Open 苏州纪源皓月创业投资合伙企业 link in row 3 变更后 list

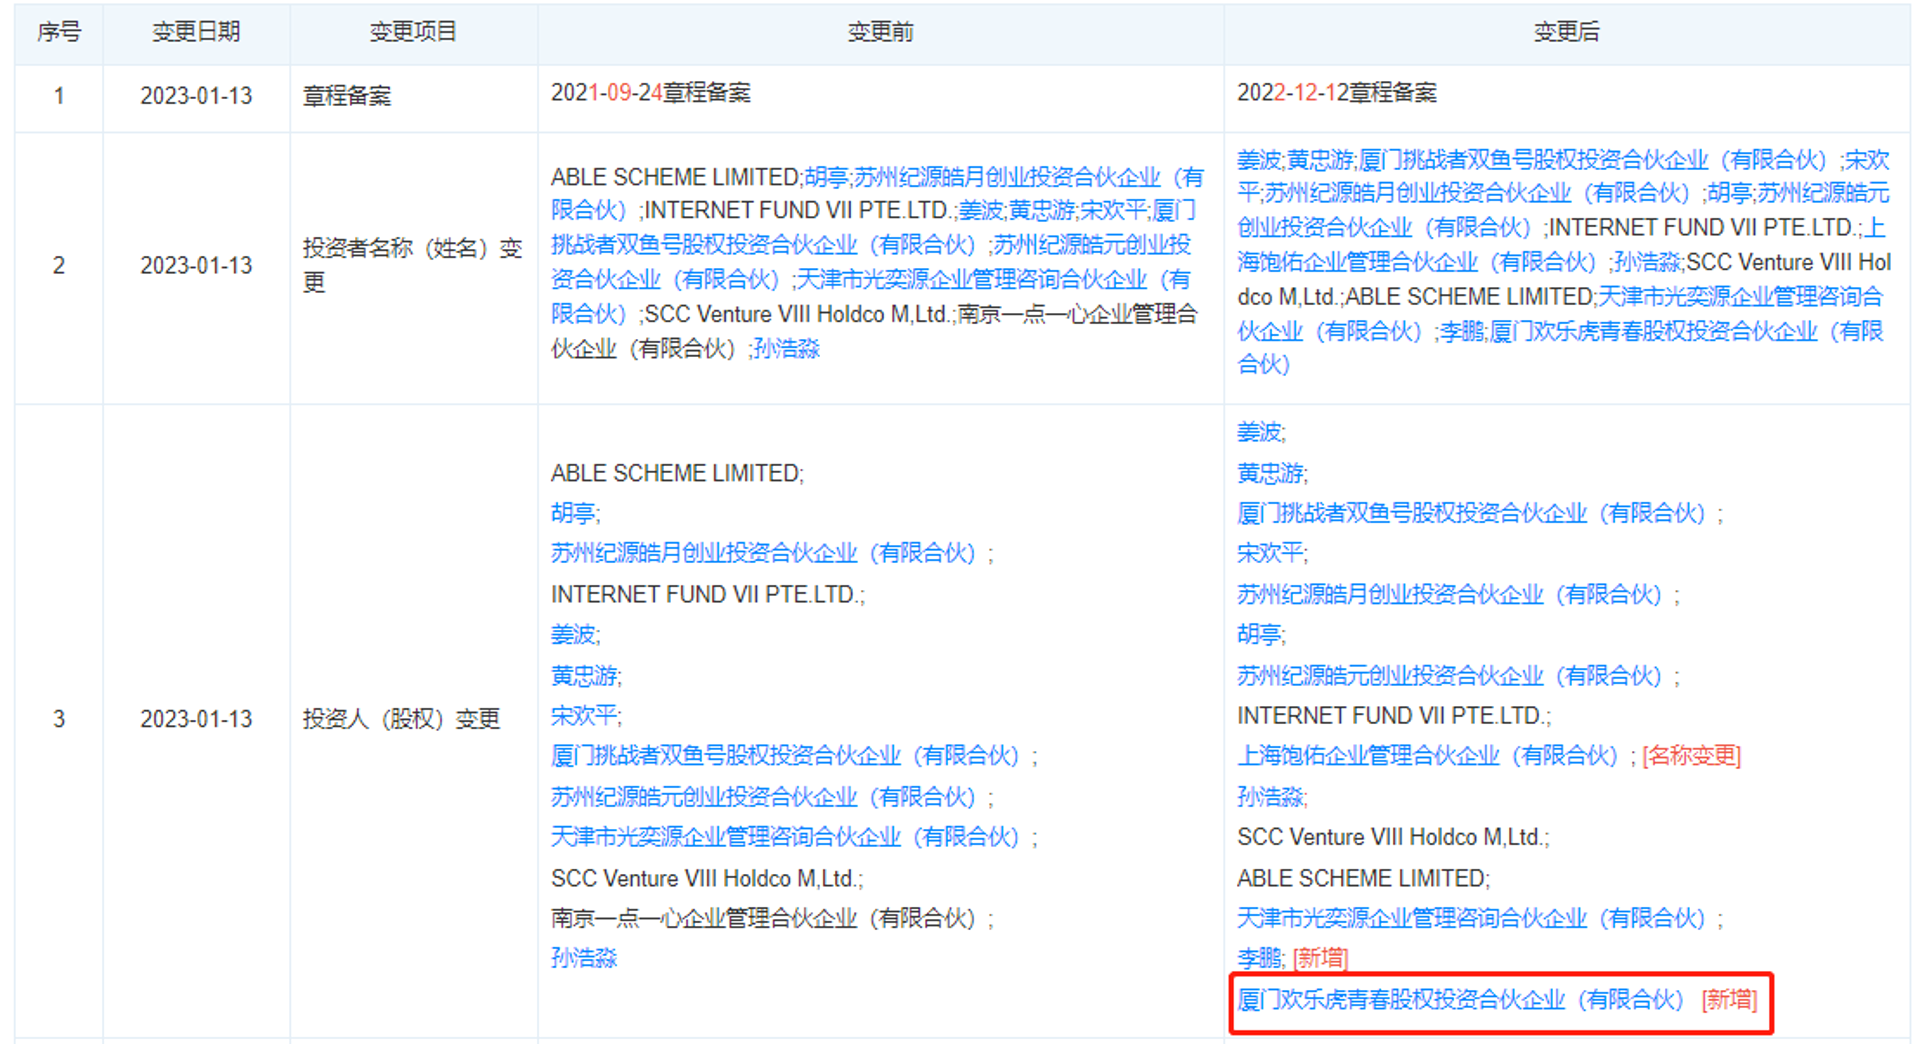1449,595
